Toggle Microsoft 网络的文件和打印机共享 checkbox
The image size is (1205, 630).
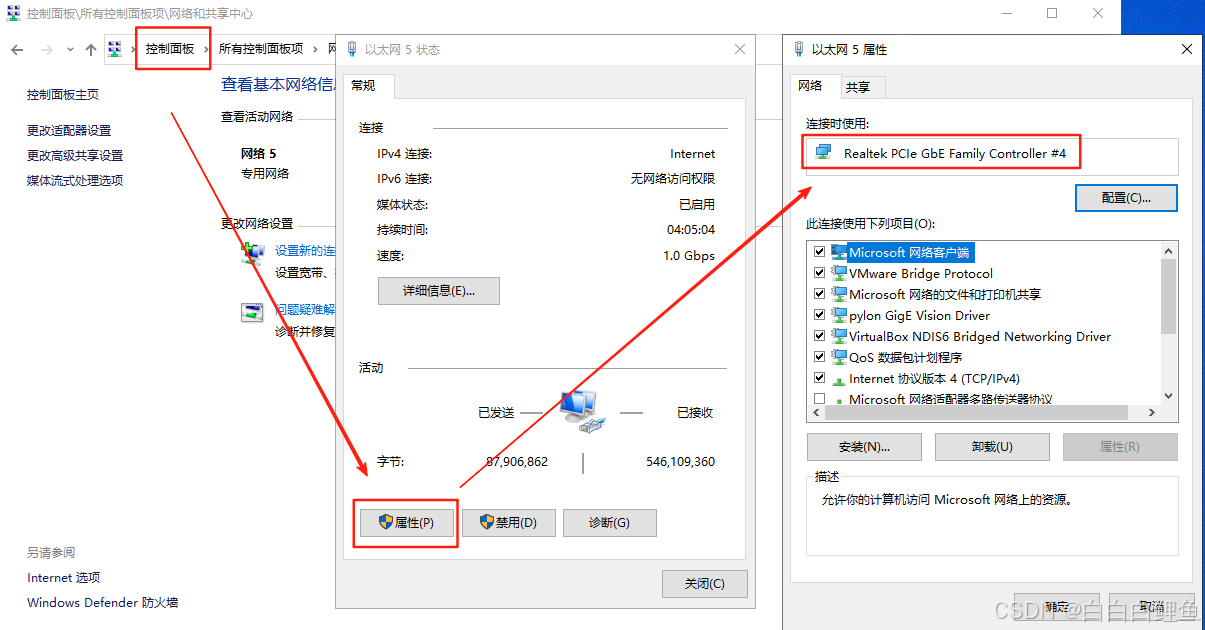point(820,294)
